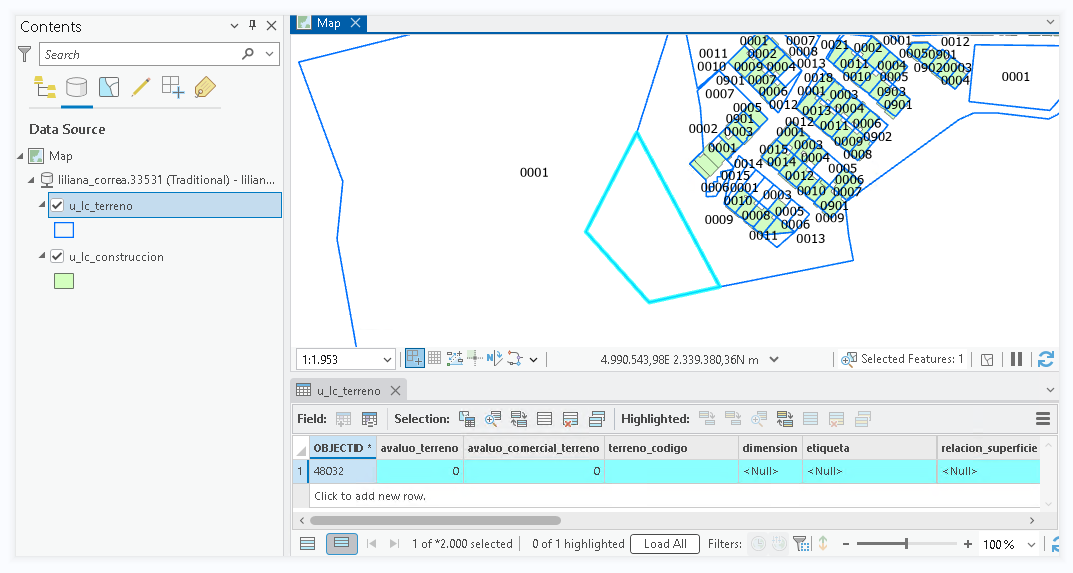The image size is (1073, 573).
Task: Click the table zoom slider handle
Action: pyautogui.click(x=906, y=544)
